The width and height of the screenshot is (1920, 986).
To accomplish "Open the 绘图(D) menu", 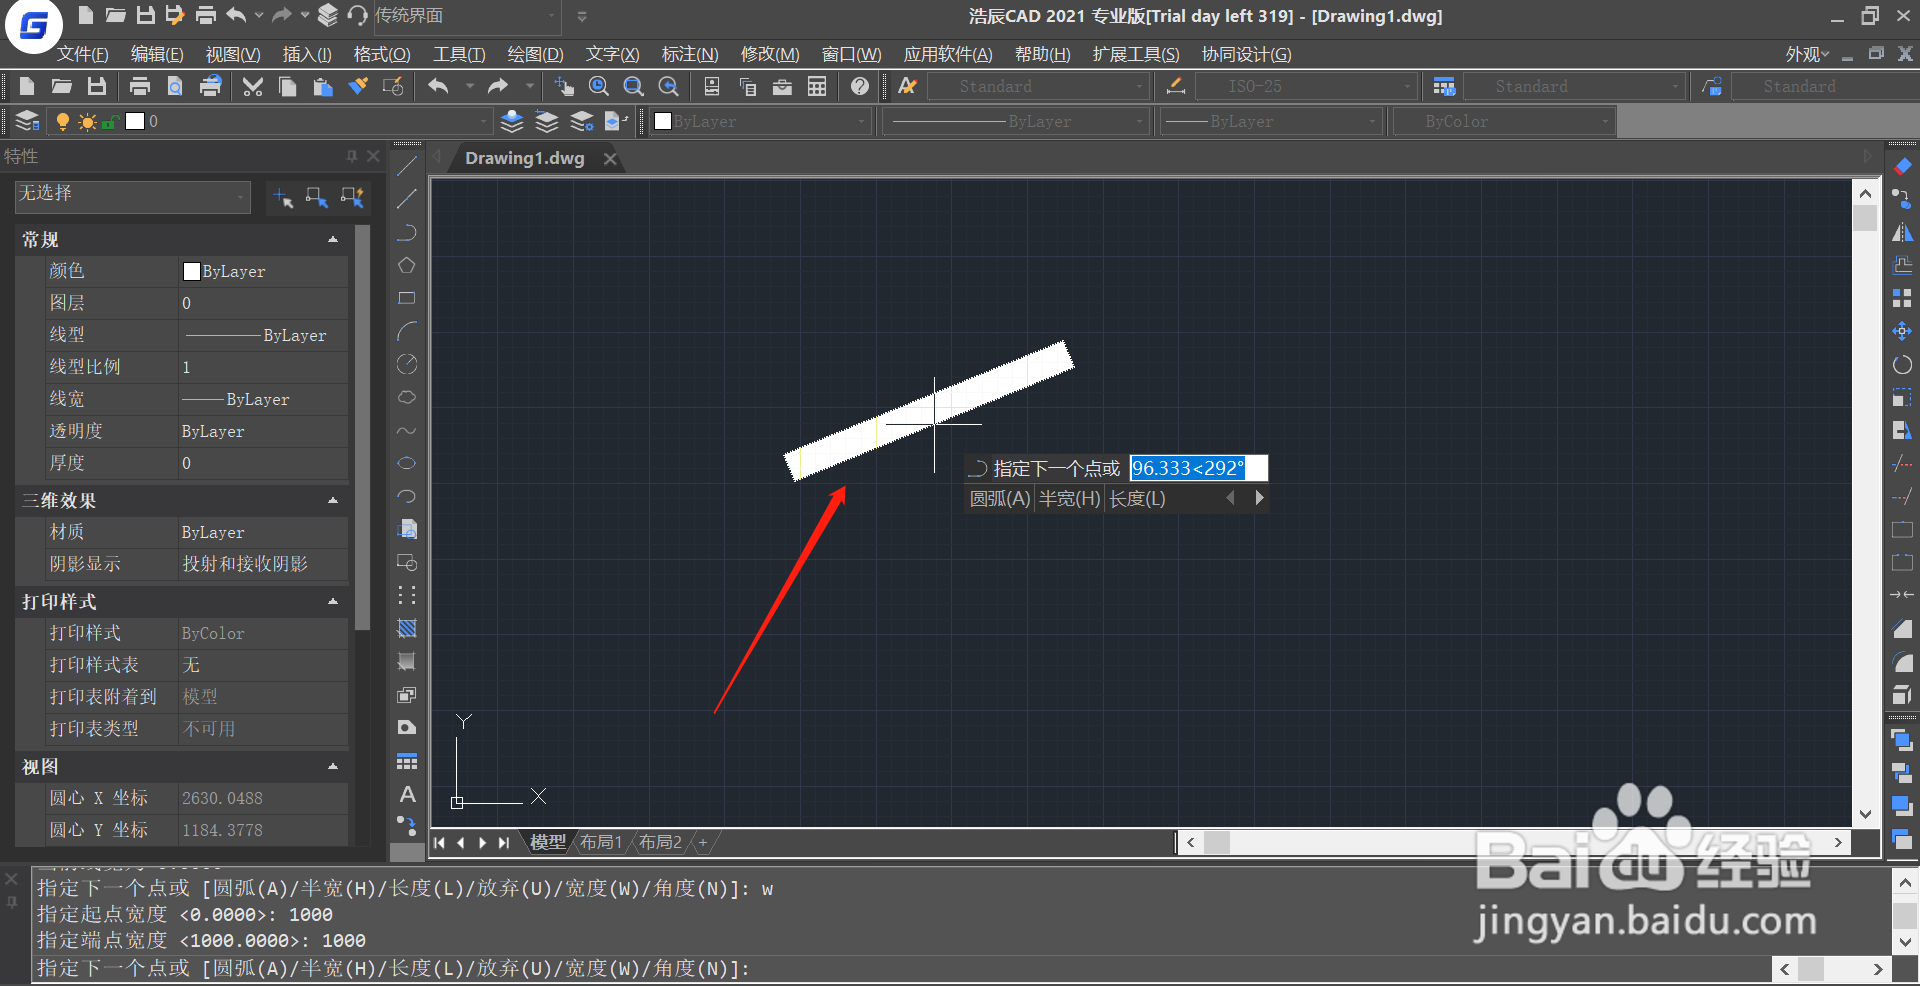I will click(535, 54).
